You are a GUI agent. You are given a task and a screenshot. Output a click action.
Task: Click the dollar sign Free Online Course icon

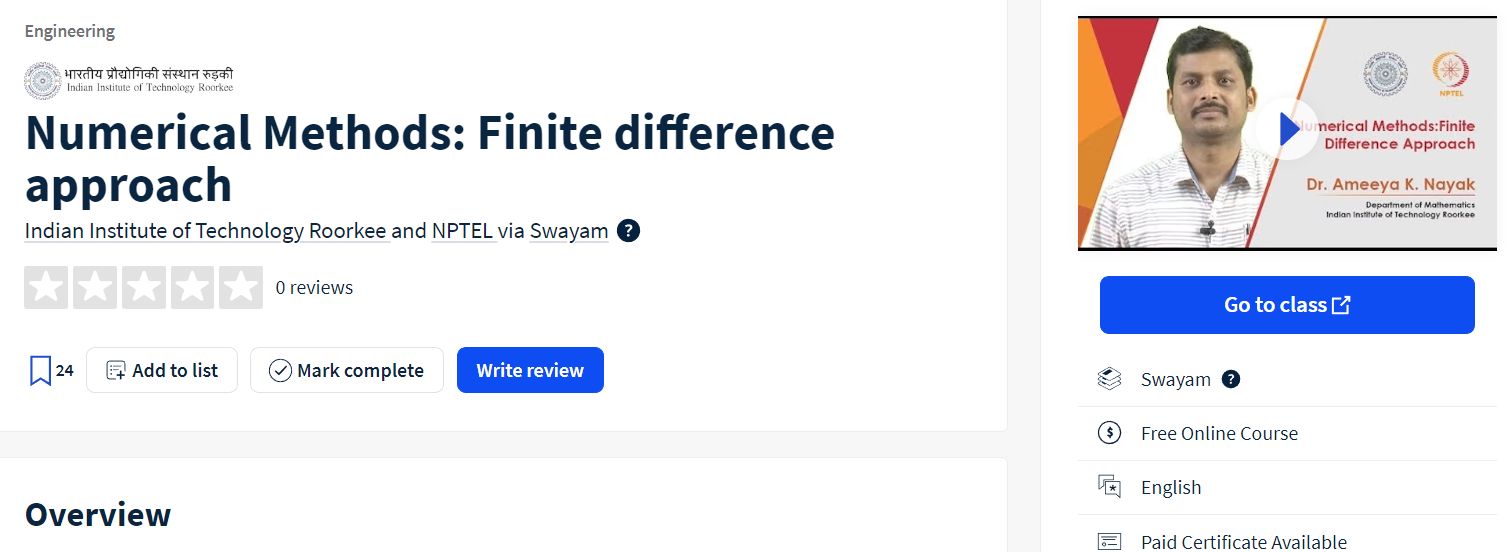tap(1109, 433)
